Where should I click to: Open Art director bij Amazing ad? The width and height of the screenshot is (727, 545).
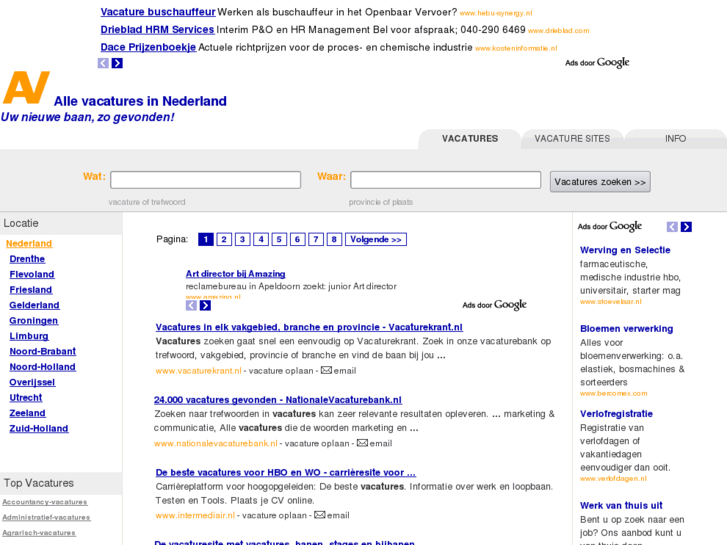tap(236, 274)
